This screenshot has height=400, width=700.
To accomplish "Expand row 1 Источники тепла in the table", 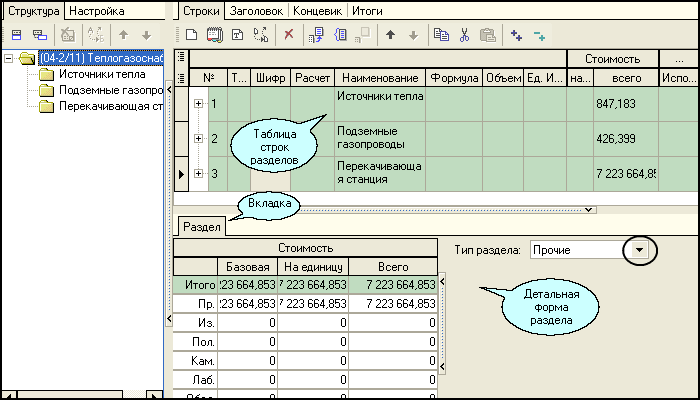I will pos(199,104).
